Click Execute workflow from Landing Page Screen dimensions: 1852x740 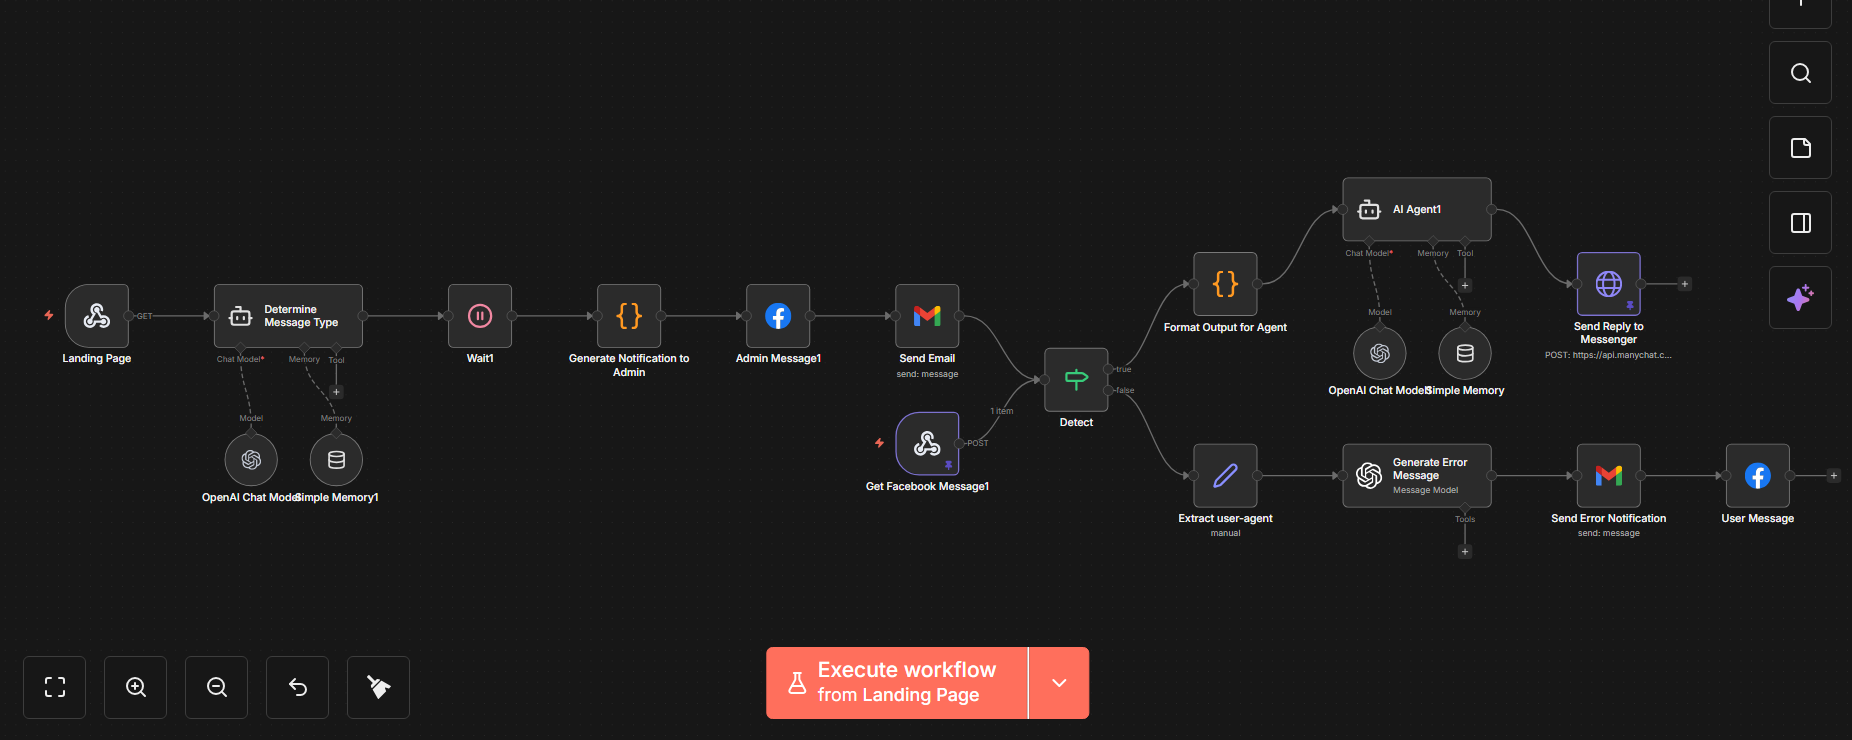click(x=897, y=683)
